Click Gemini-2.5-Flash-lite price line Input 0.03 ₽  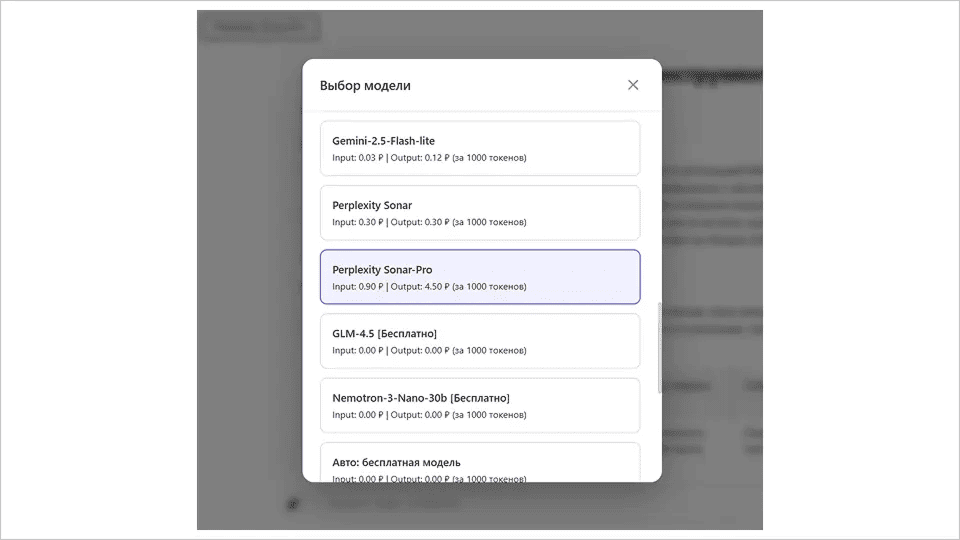pyautogui.click(x=429, y=158)
